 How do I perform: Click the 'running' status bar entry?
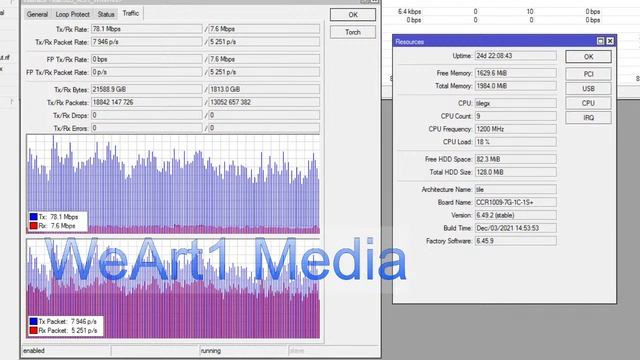point(243,351)
